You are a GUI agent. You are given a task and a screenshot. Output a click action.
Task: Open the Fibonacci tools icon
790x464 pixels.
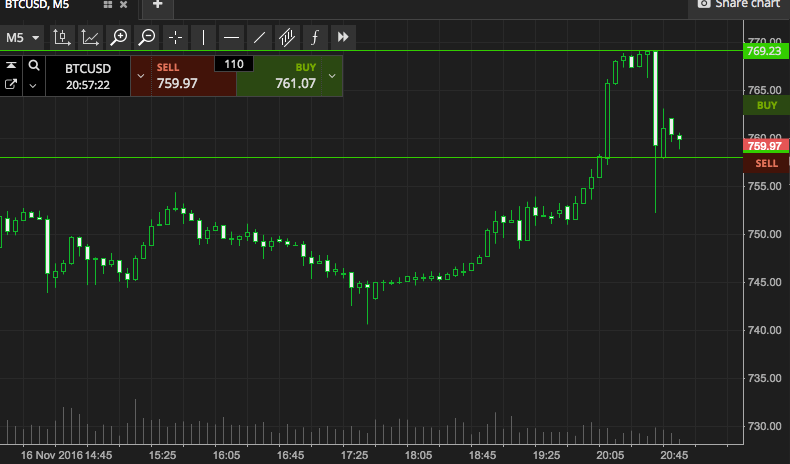coord(315,38)
